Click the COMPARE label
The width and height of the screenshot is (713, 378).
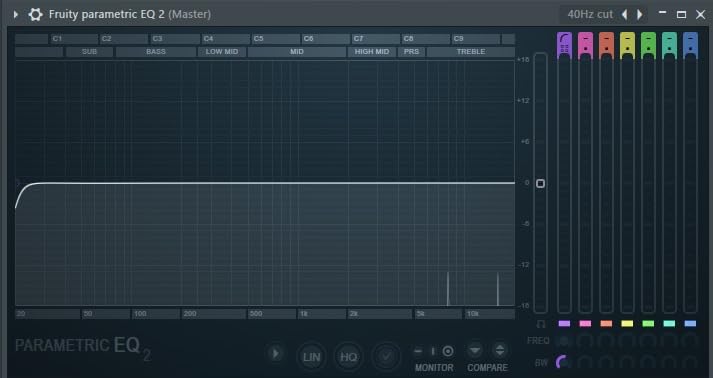point(487,368)
